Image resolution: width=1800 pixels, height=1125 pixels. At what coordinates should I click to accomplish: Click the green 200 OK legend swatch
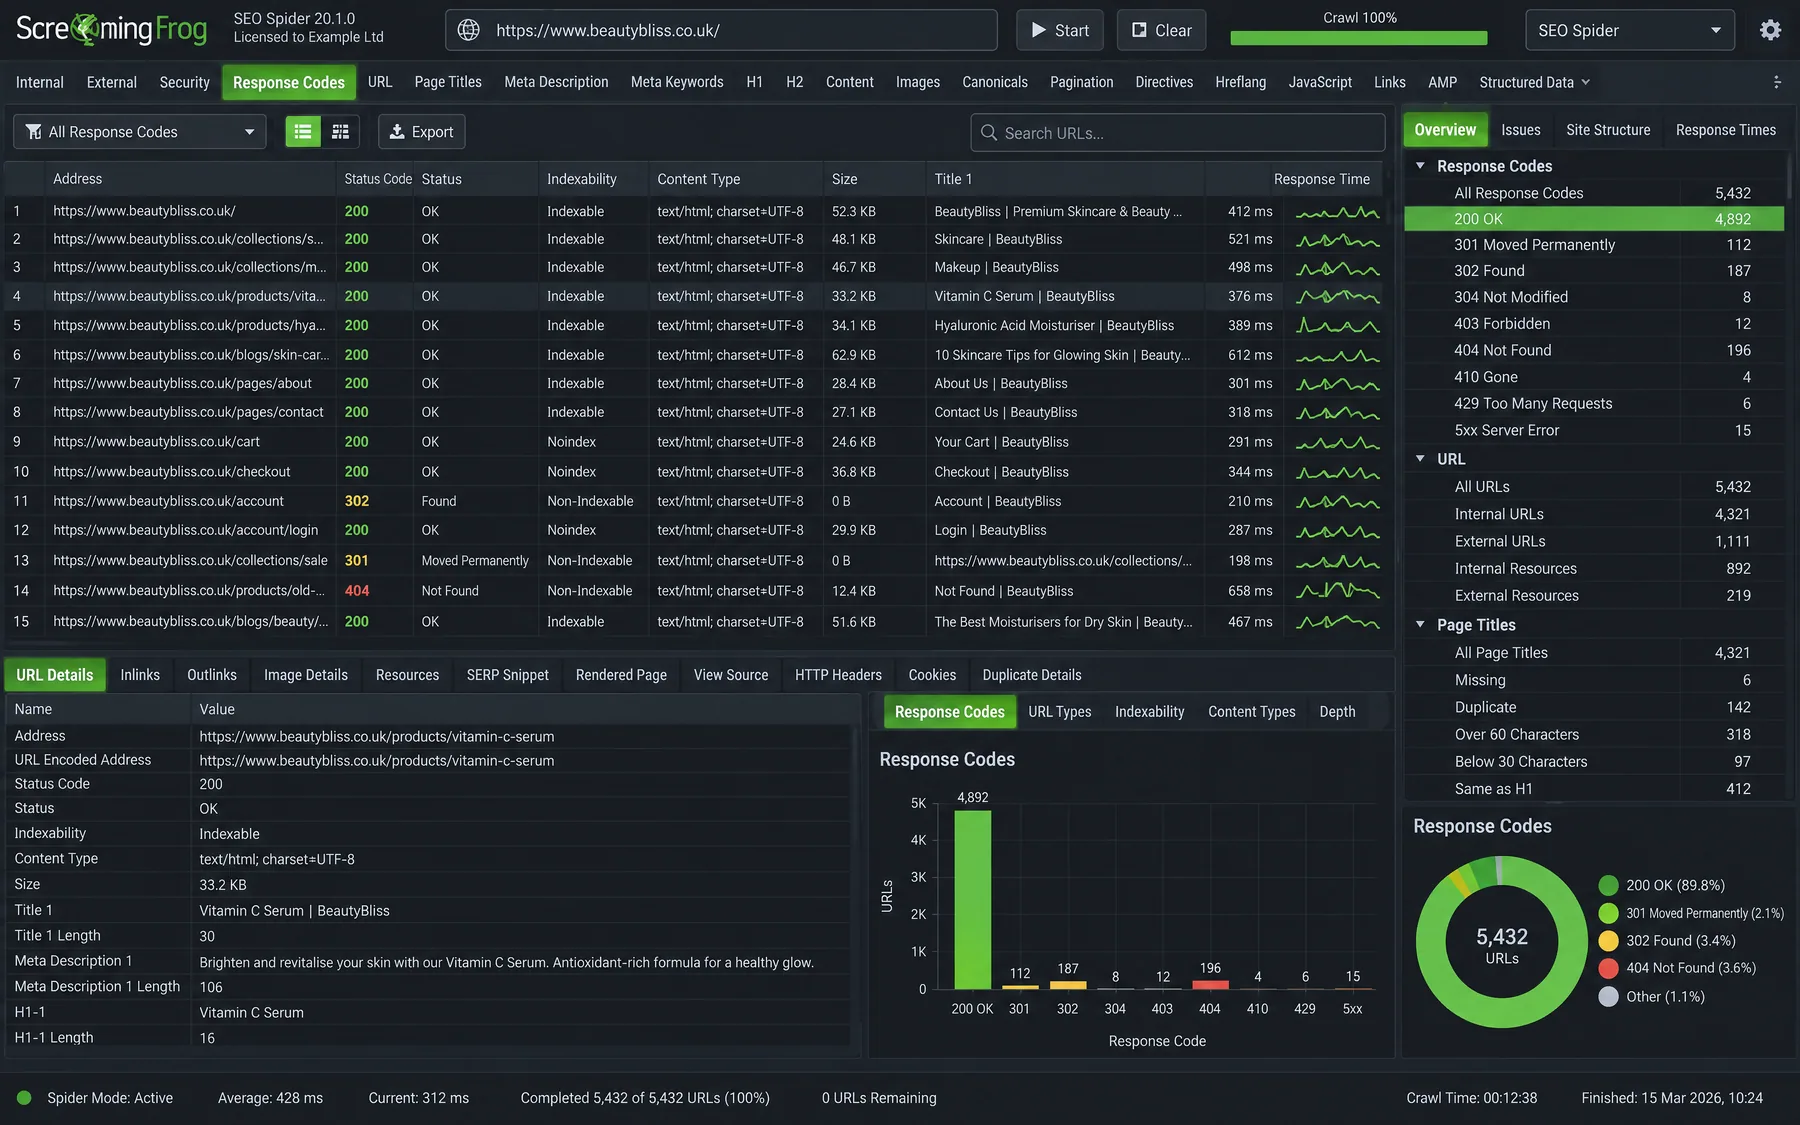tap(1608, 886)
